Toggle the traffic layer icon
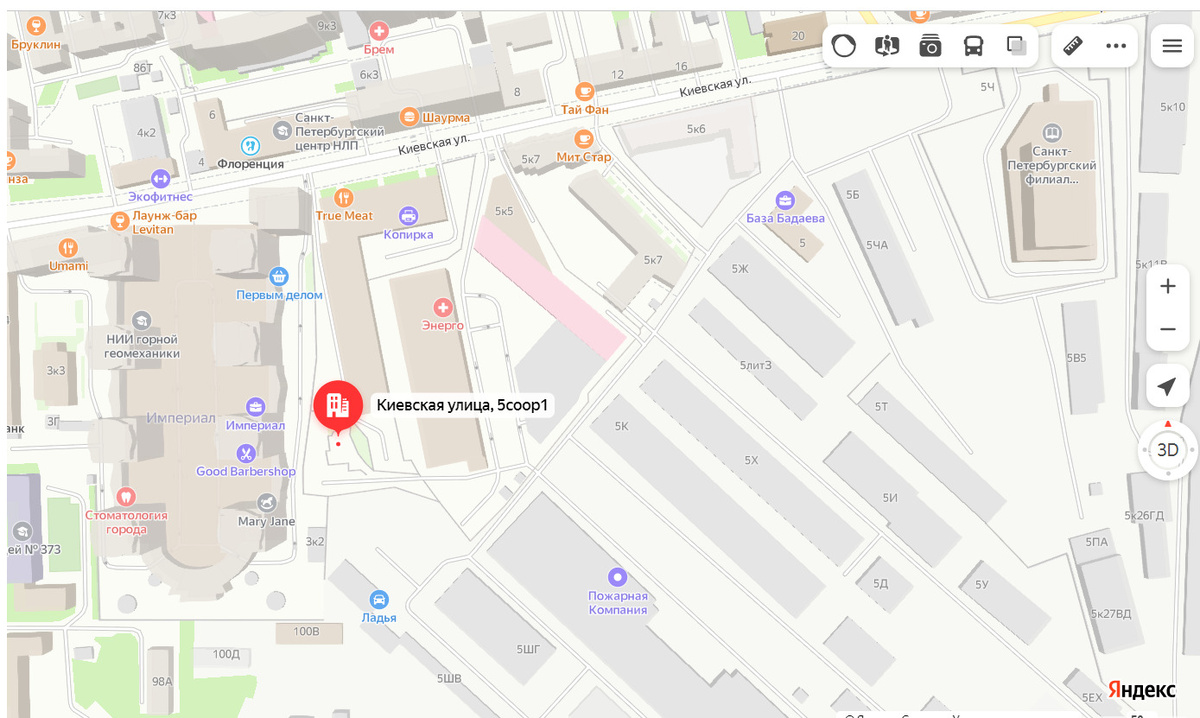 (844, 46)
